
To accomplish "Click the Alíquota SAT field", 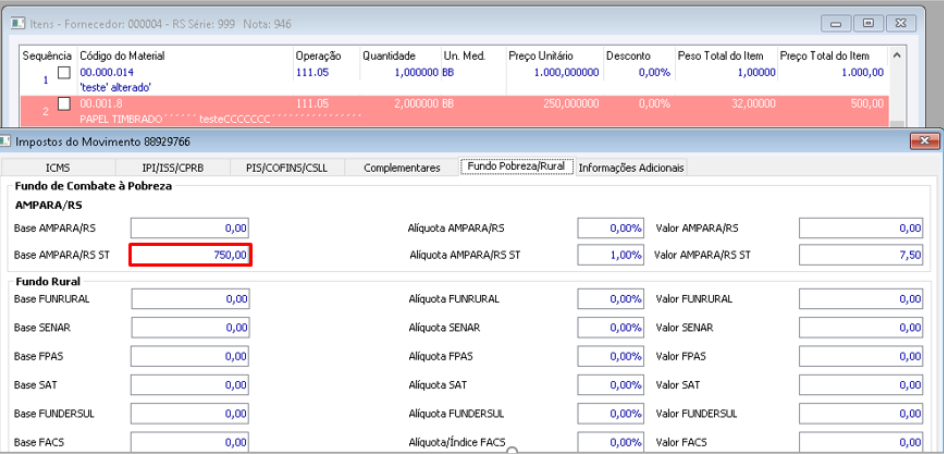I will coord(610,385).
